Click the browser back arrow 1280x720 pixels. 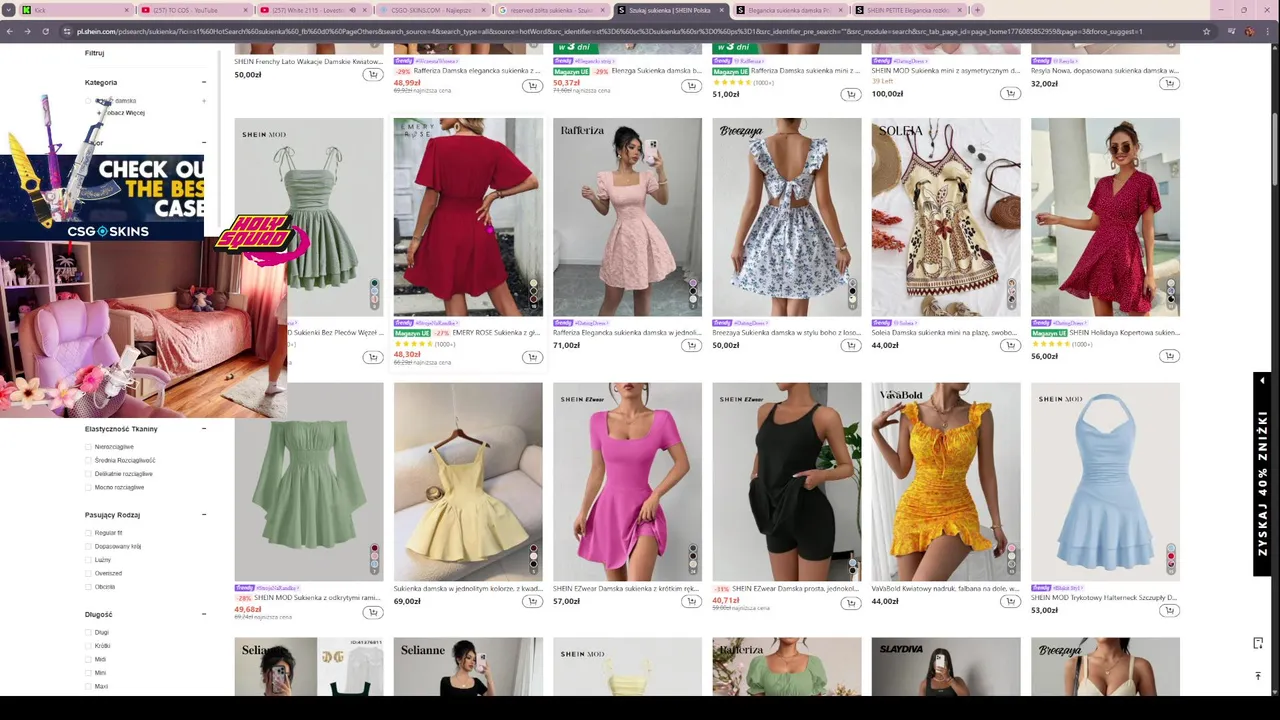click(10, 31)
